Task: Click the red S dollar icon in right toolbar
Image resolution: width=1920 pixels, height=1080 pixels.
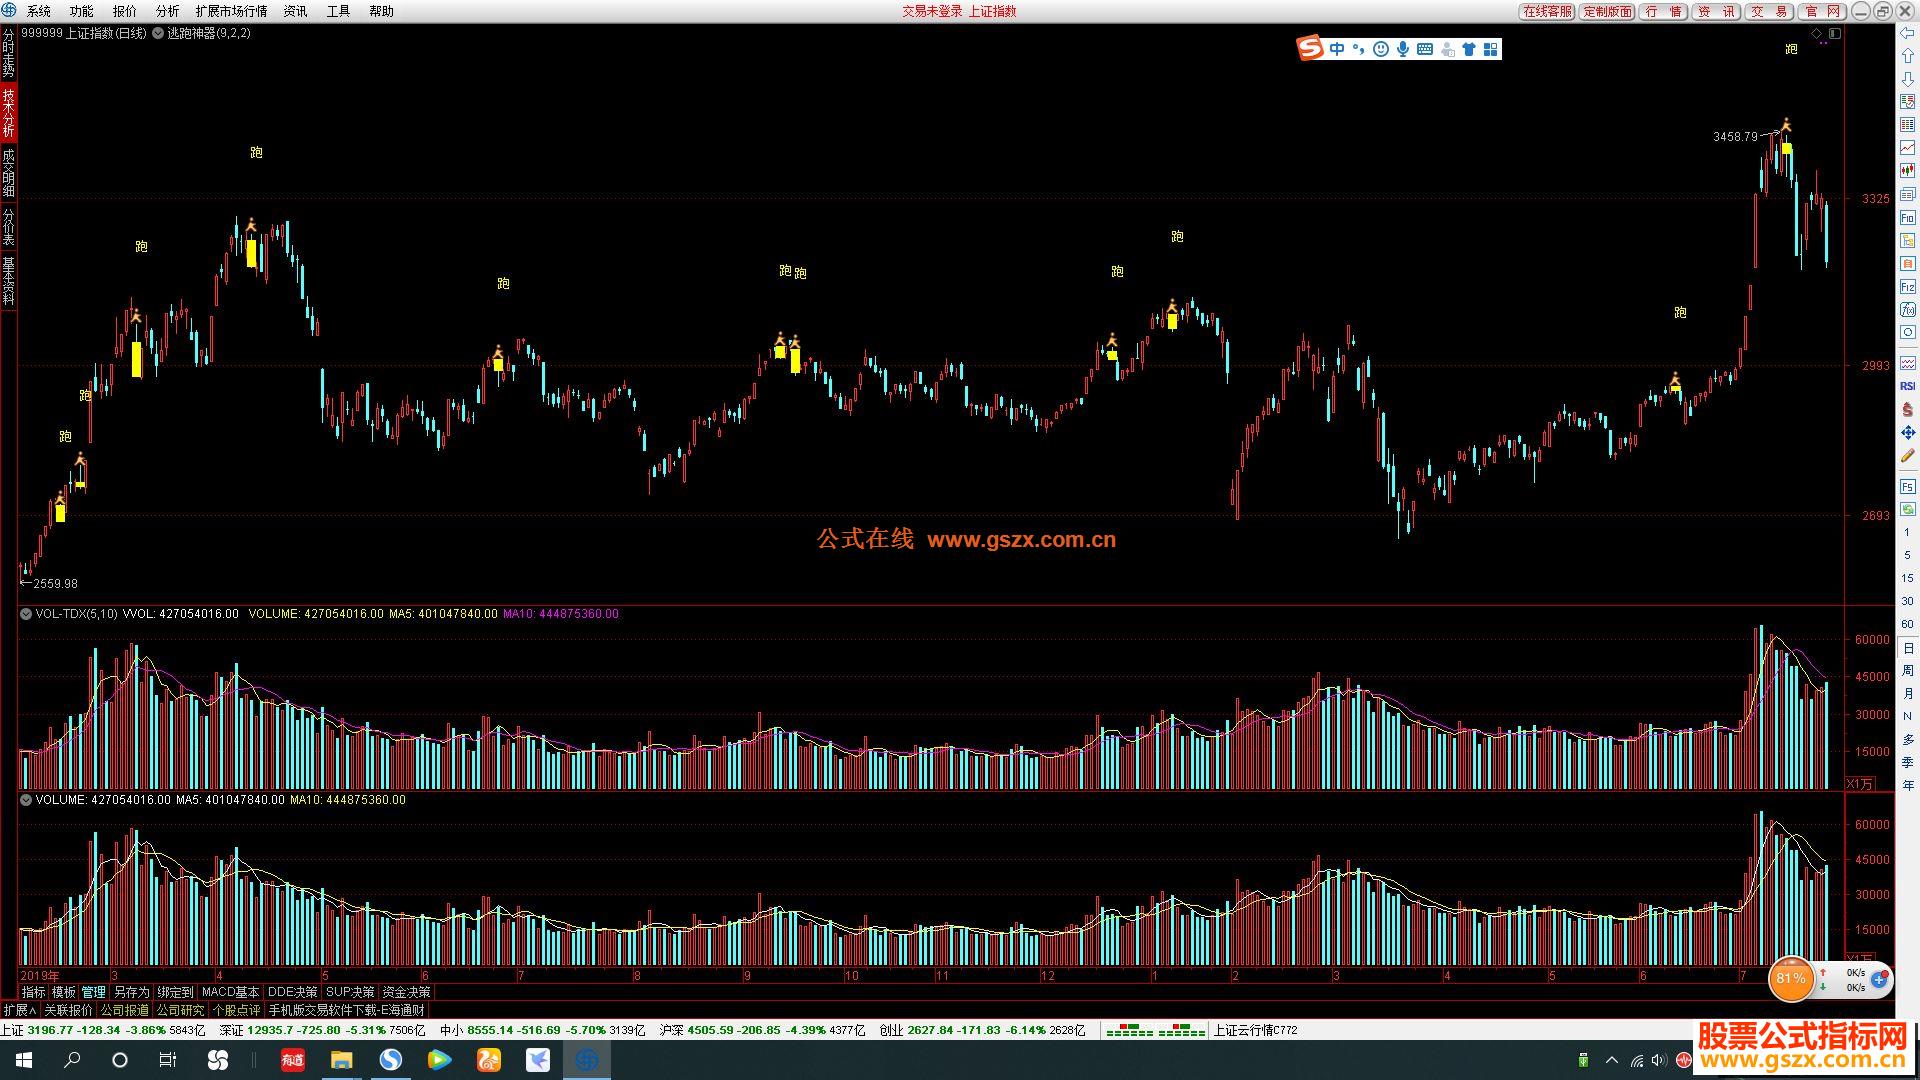Action: tap(1907, 409)
